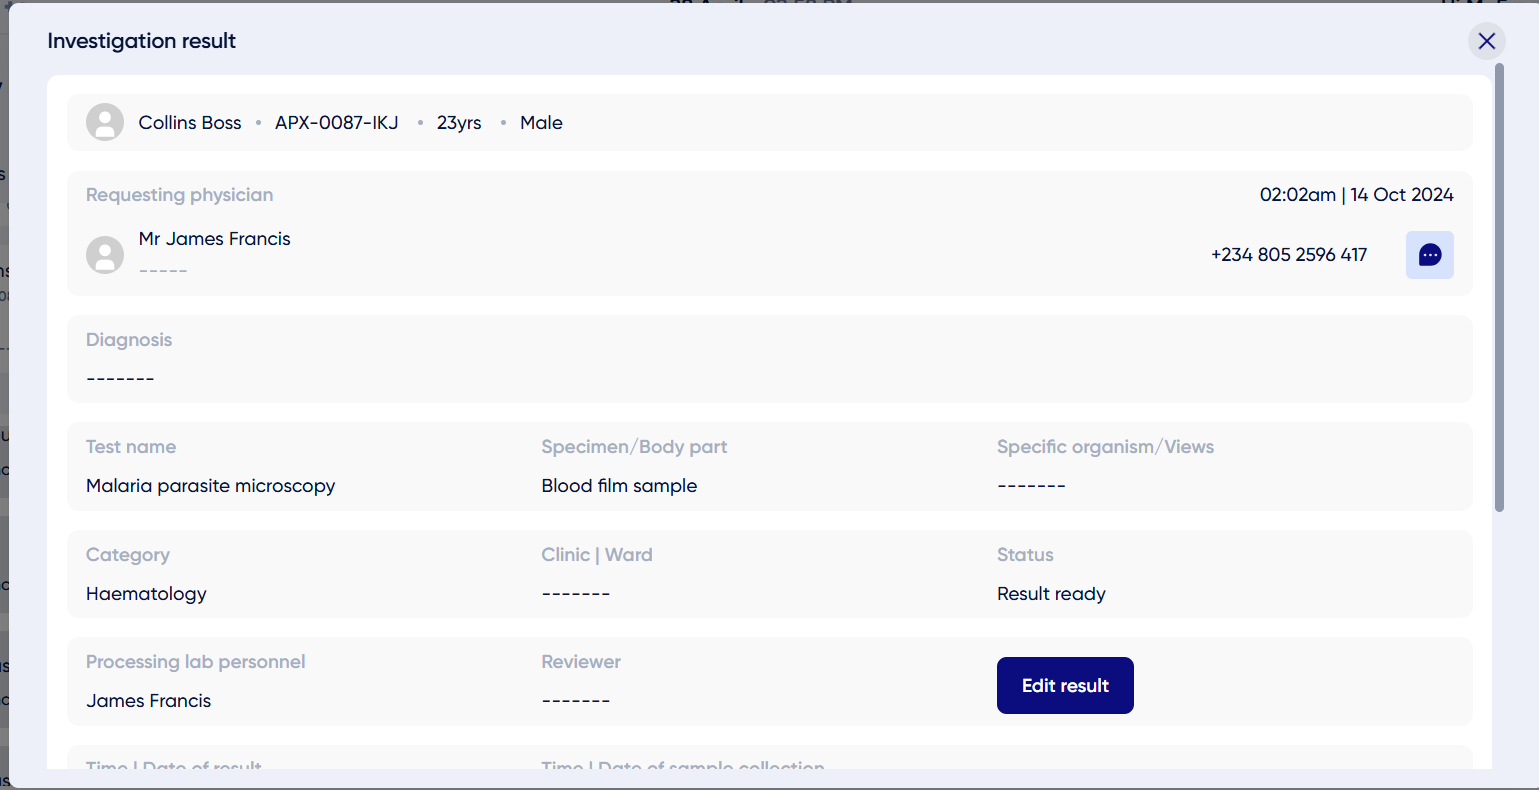Select the age value 23yrs

coord(459,123)
